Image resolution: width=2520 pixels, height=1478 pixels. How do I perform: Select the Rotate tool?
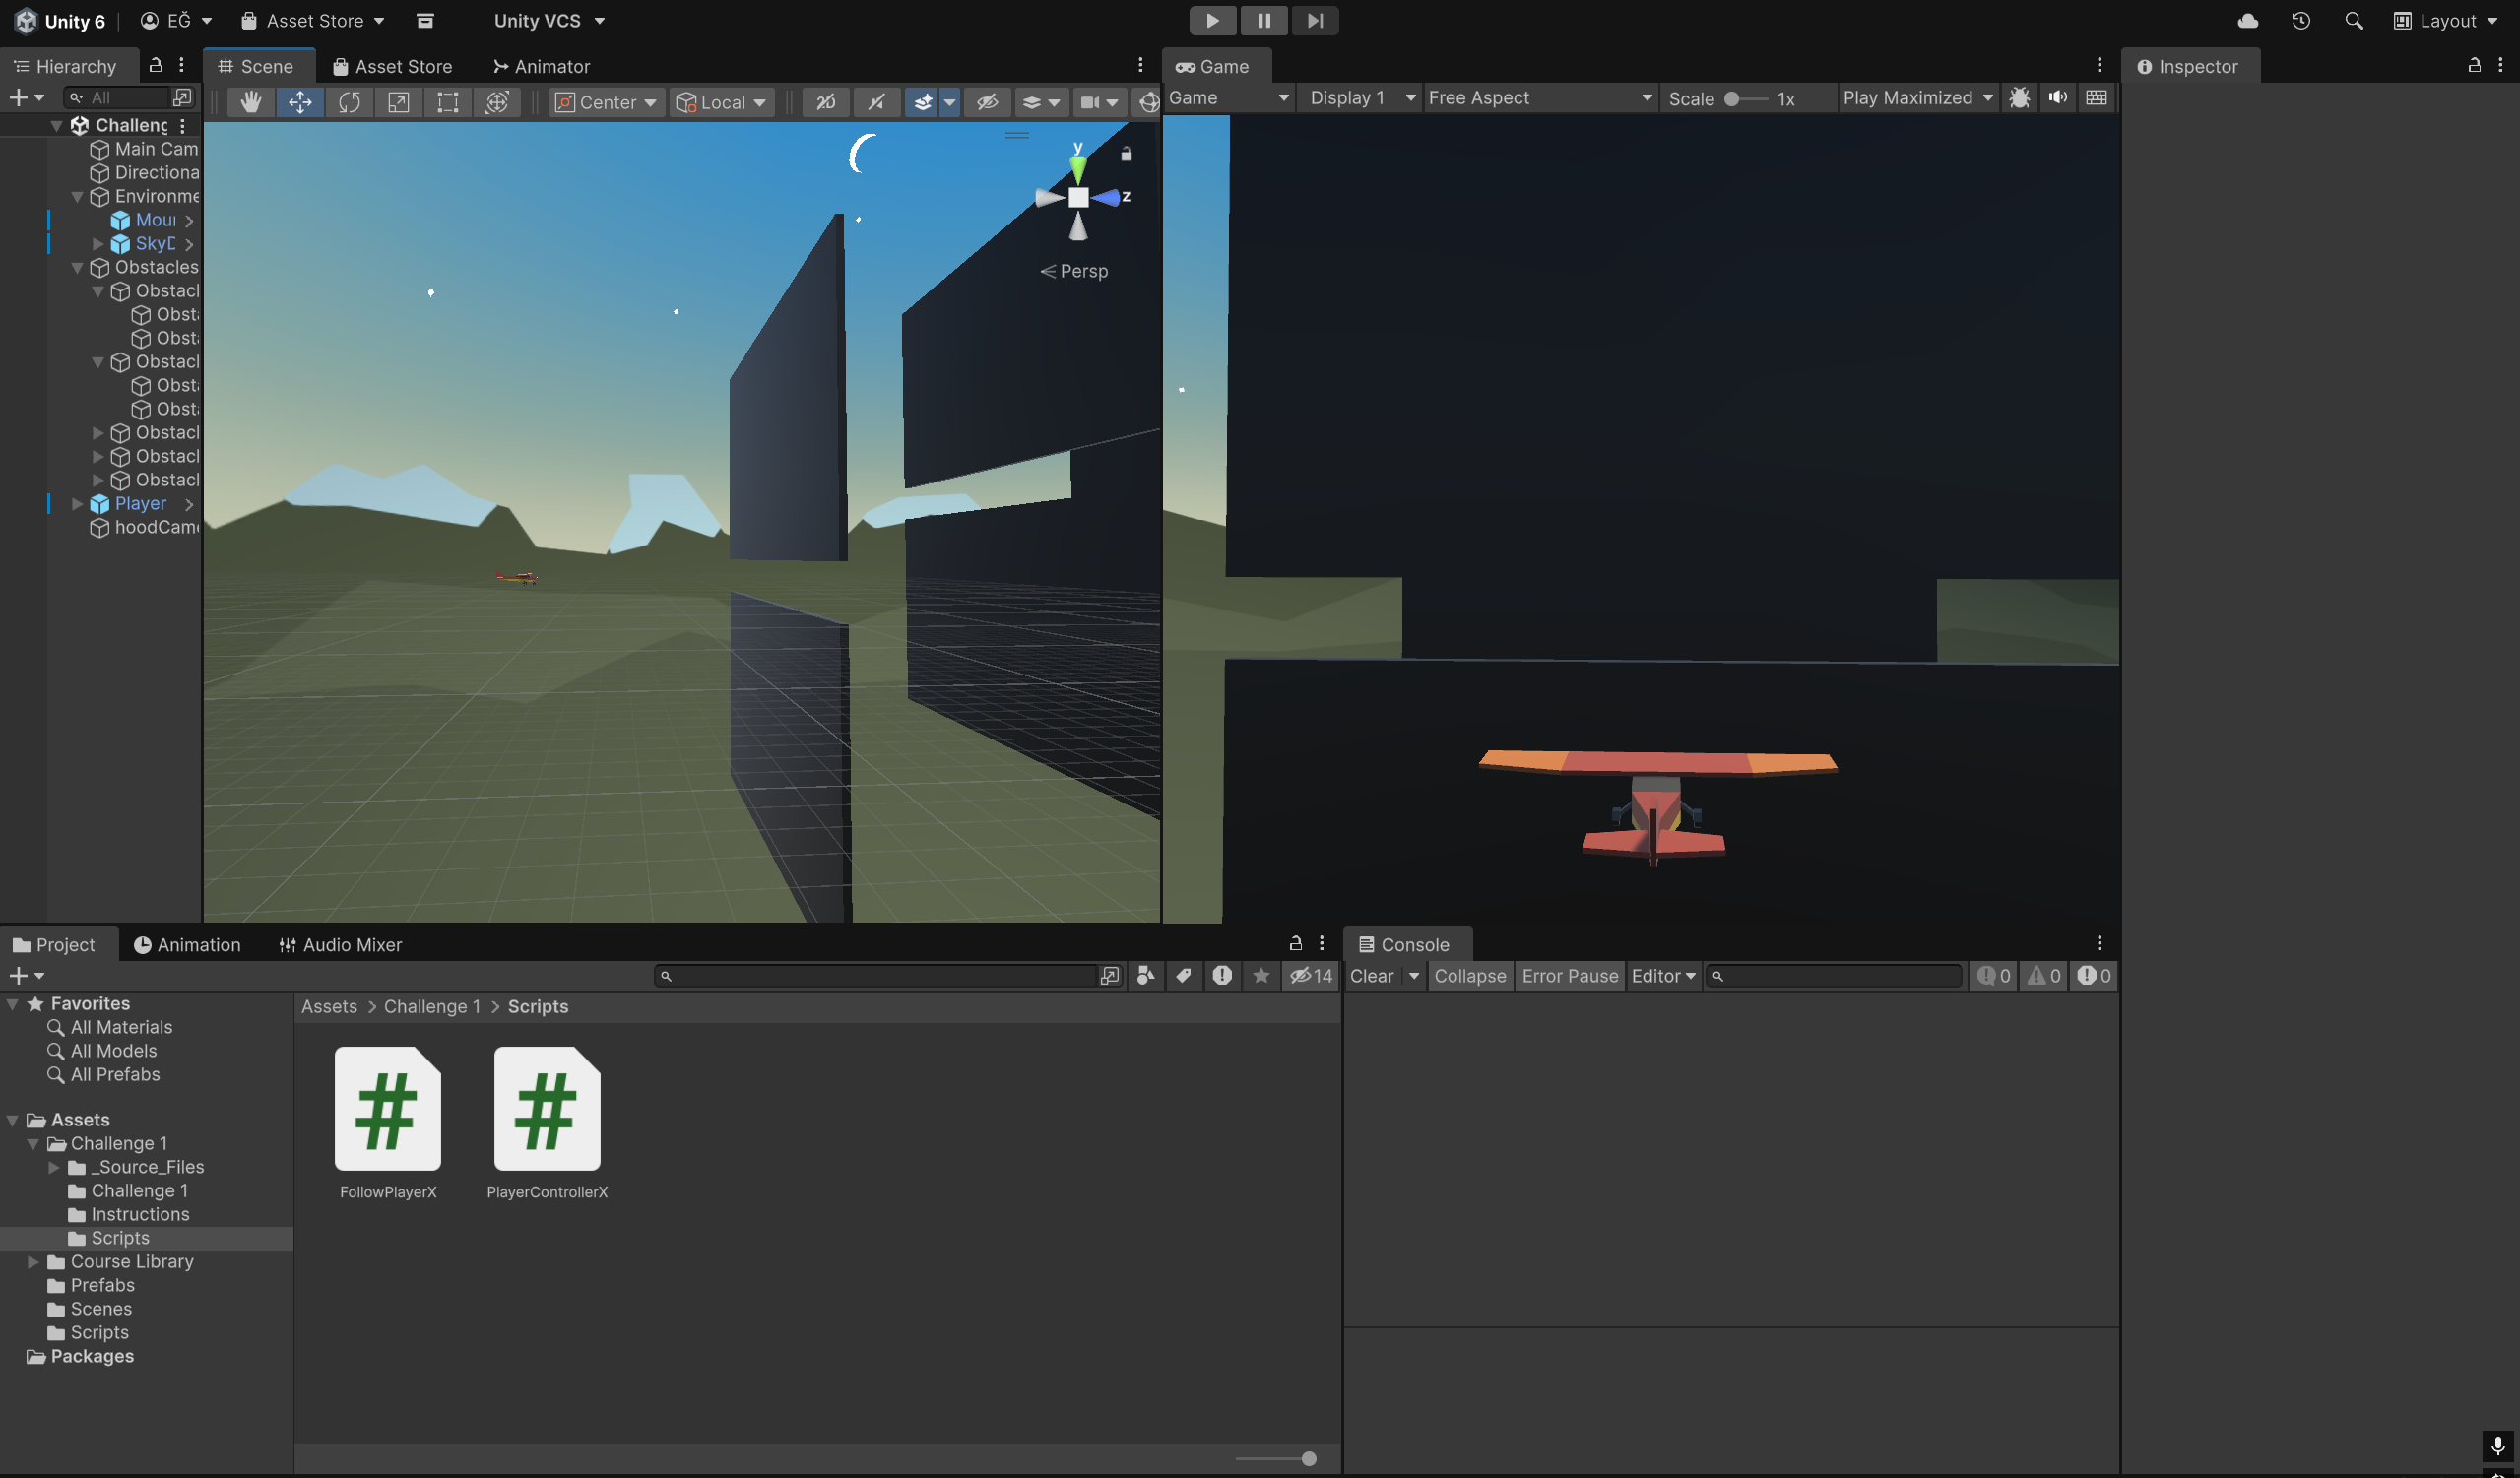pyautogui.click(x=349, y=102)
